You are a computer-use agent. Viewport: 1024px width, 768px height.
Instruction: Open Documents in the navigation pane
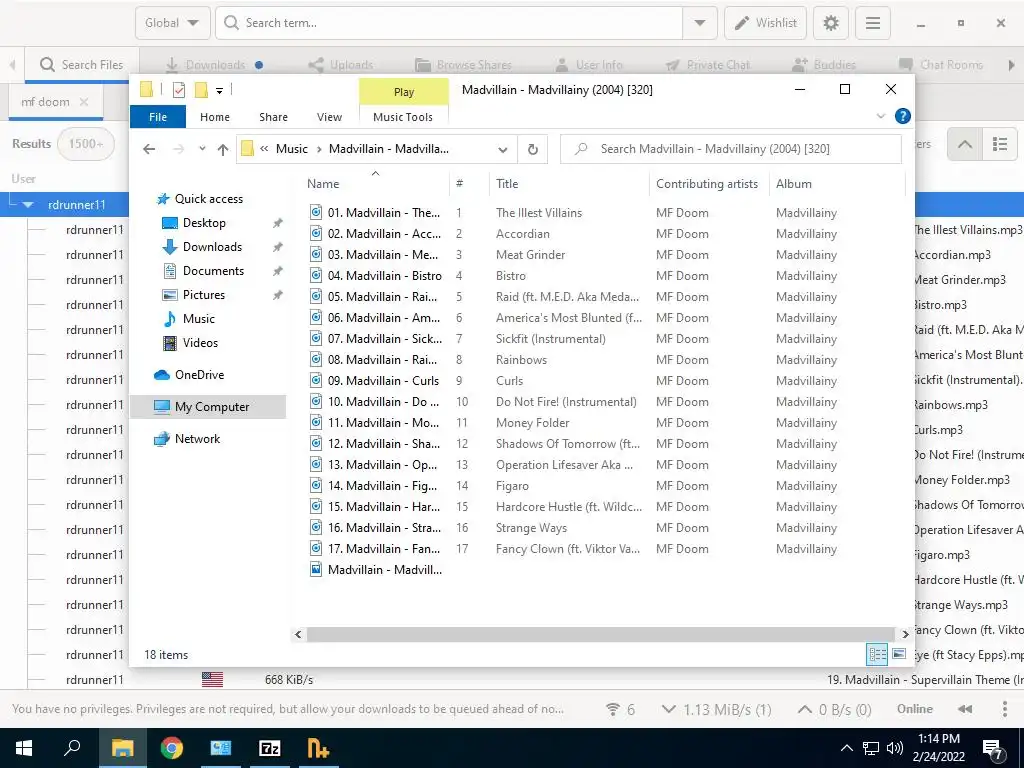213,271
